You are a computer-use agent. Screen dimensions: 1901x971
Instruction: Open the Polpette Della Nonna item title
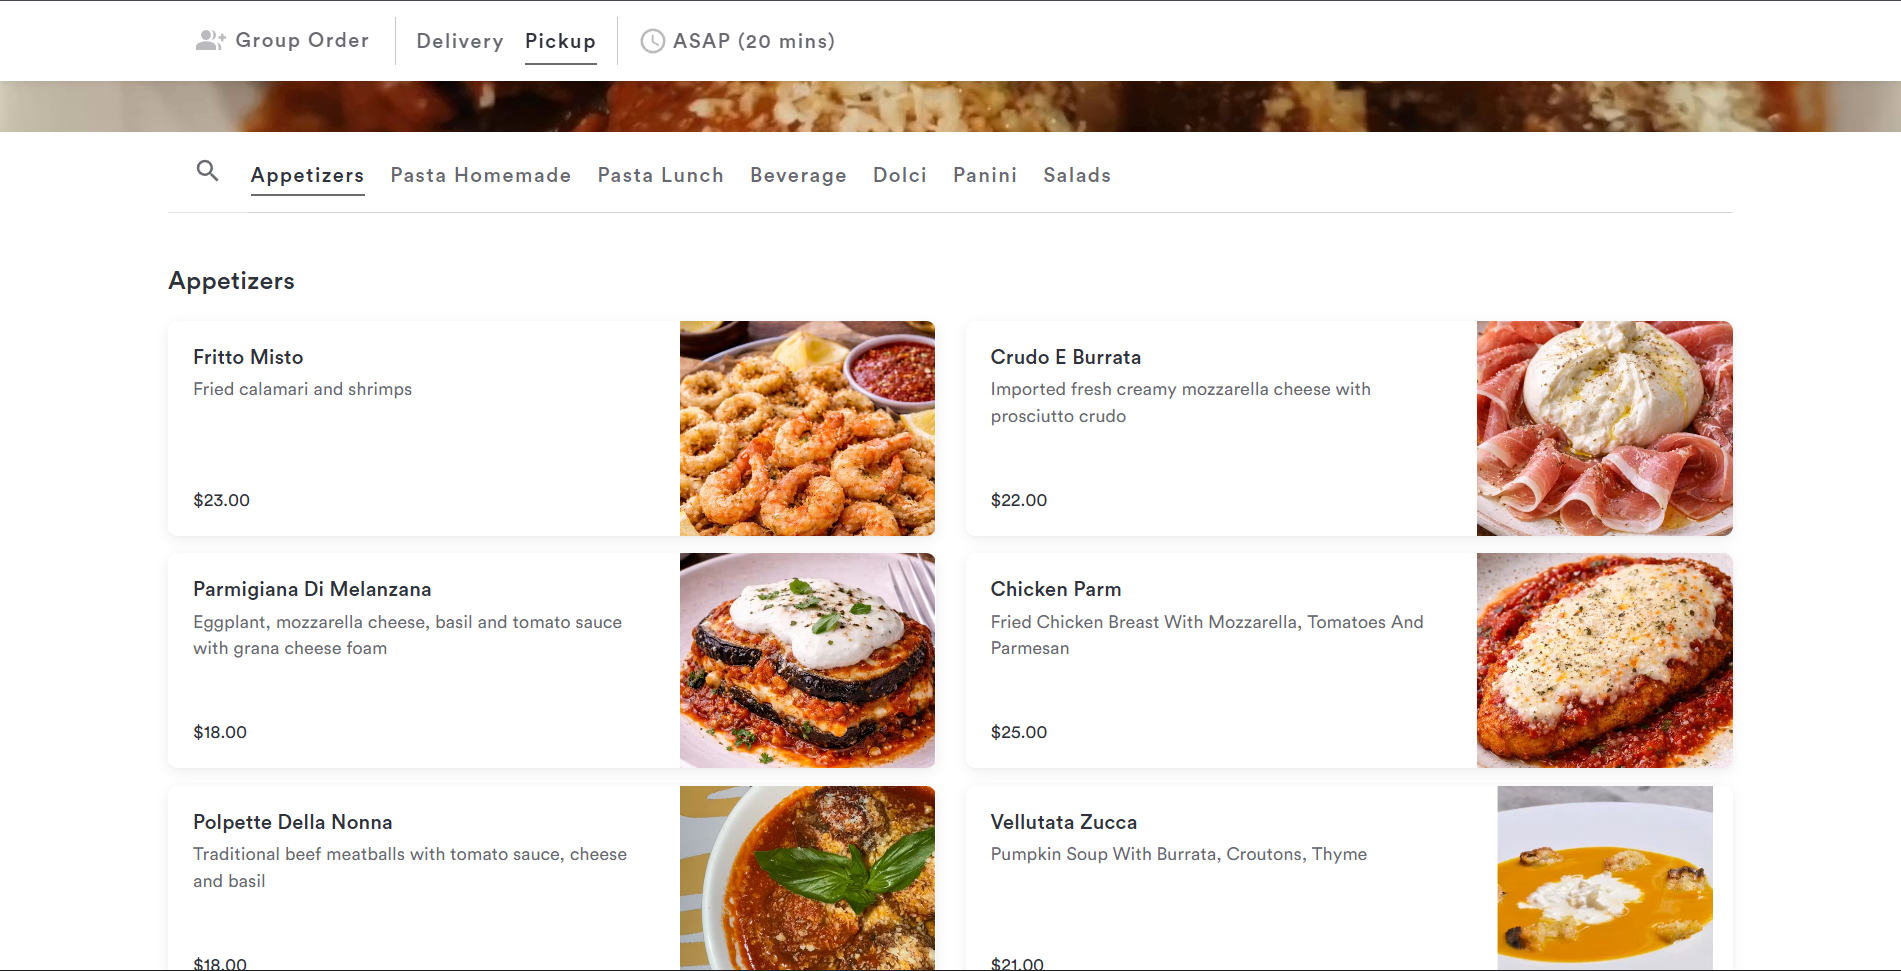point(293,822)
